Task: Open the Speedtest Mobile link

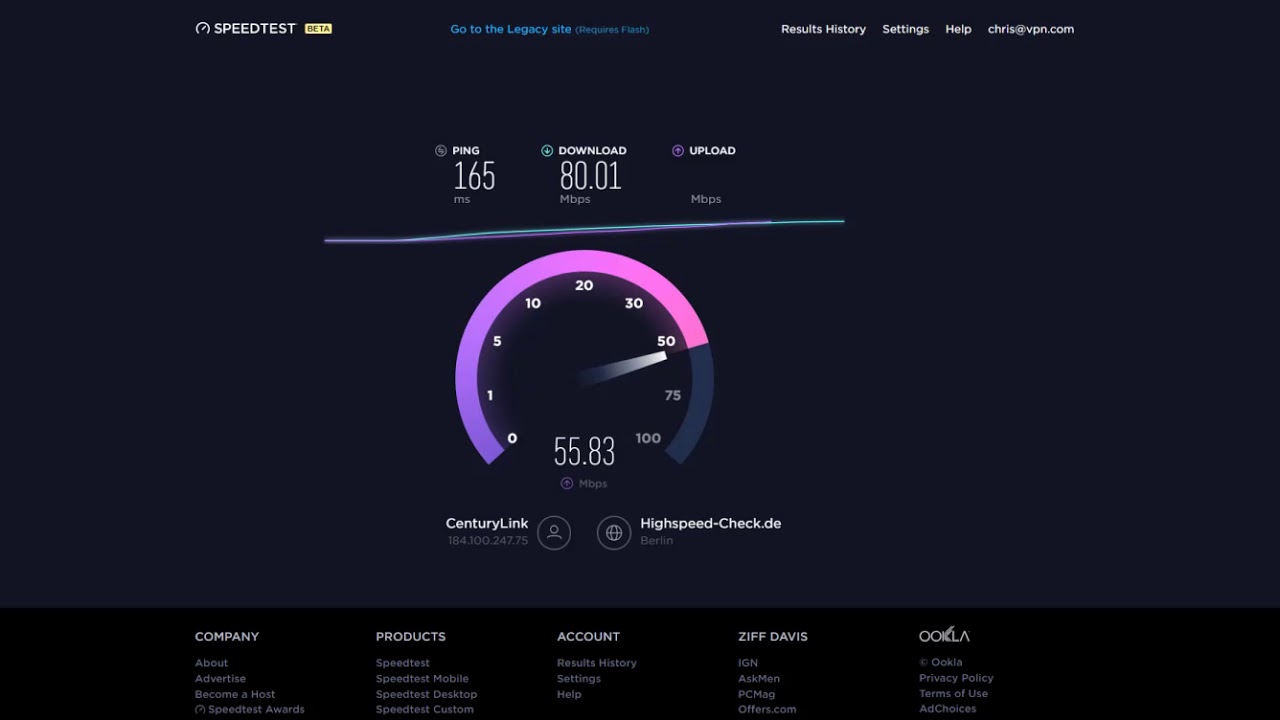Action: click(422, 678)
